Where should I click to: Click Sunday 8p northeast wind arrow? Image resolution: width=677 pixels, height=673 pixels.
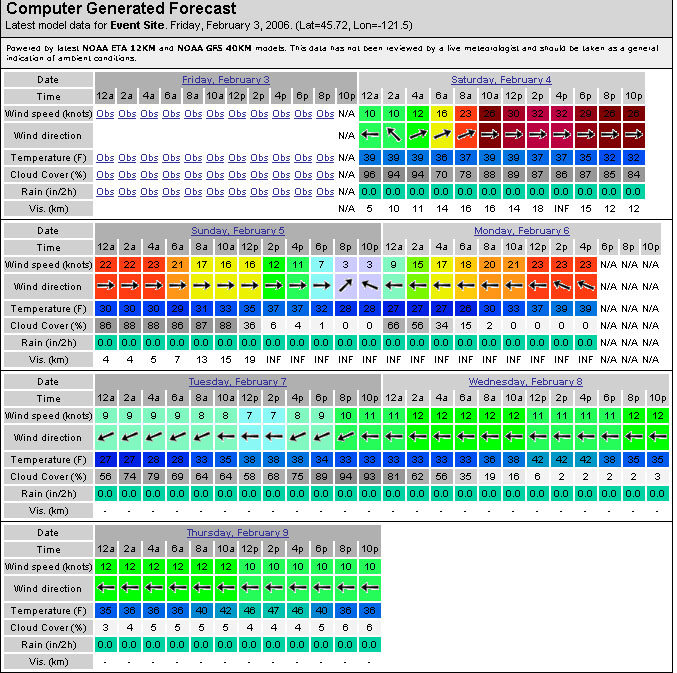click(x=345, y=286)
